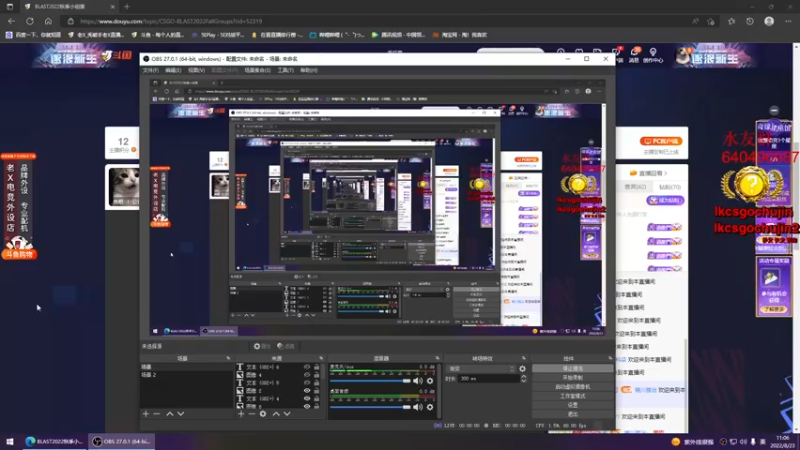Pop out the 场景 dock using its header icon
This screenshot has height=450, width=800.
[228, 358]
